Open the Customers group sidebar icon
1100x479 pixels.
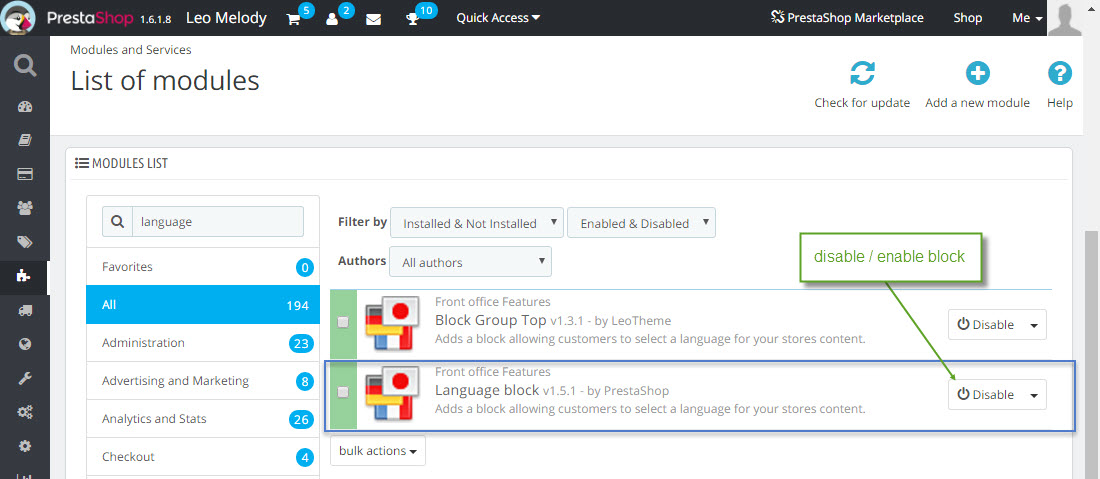[x=25, y=208]
